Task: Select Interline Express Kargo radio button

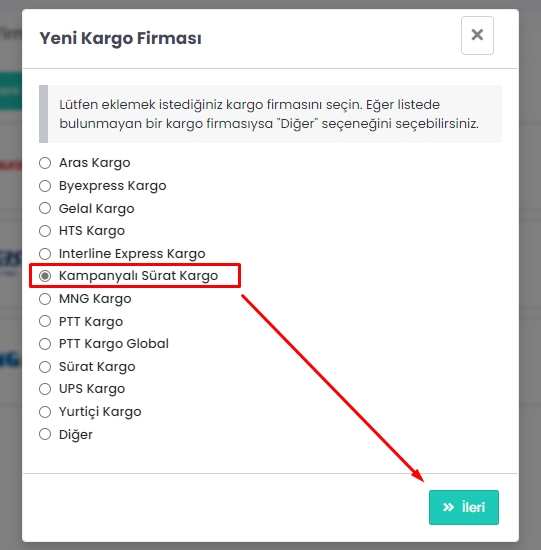Action: click(45, 254)
